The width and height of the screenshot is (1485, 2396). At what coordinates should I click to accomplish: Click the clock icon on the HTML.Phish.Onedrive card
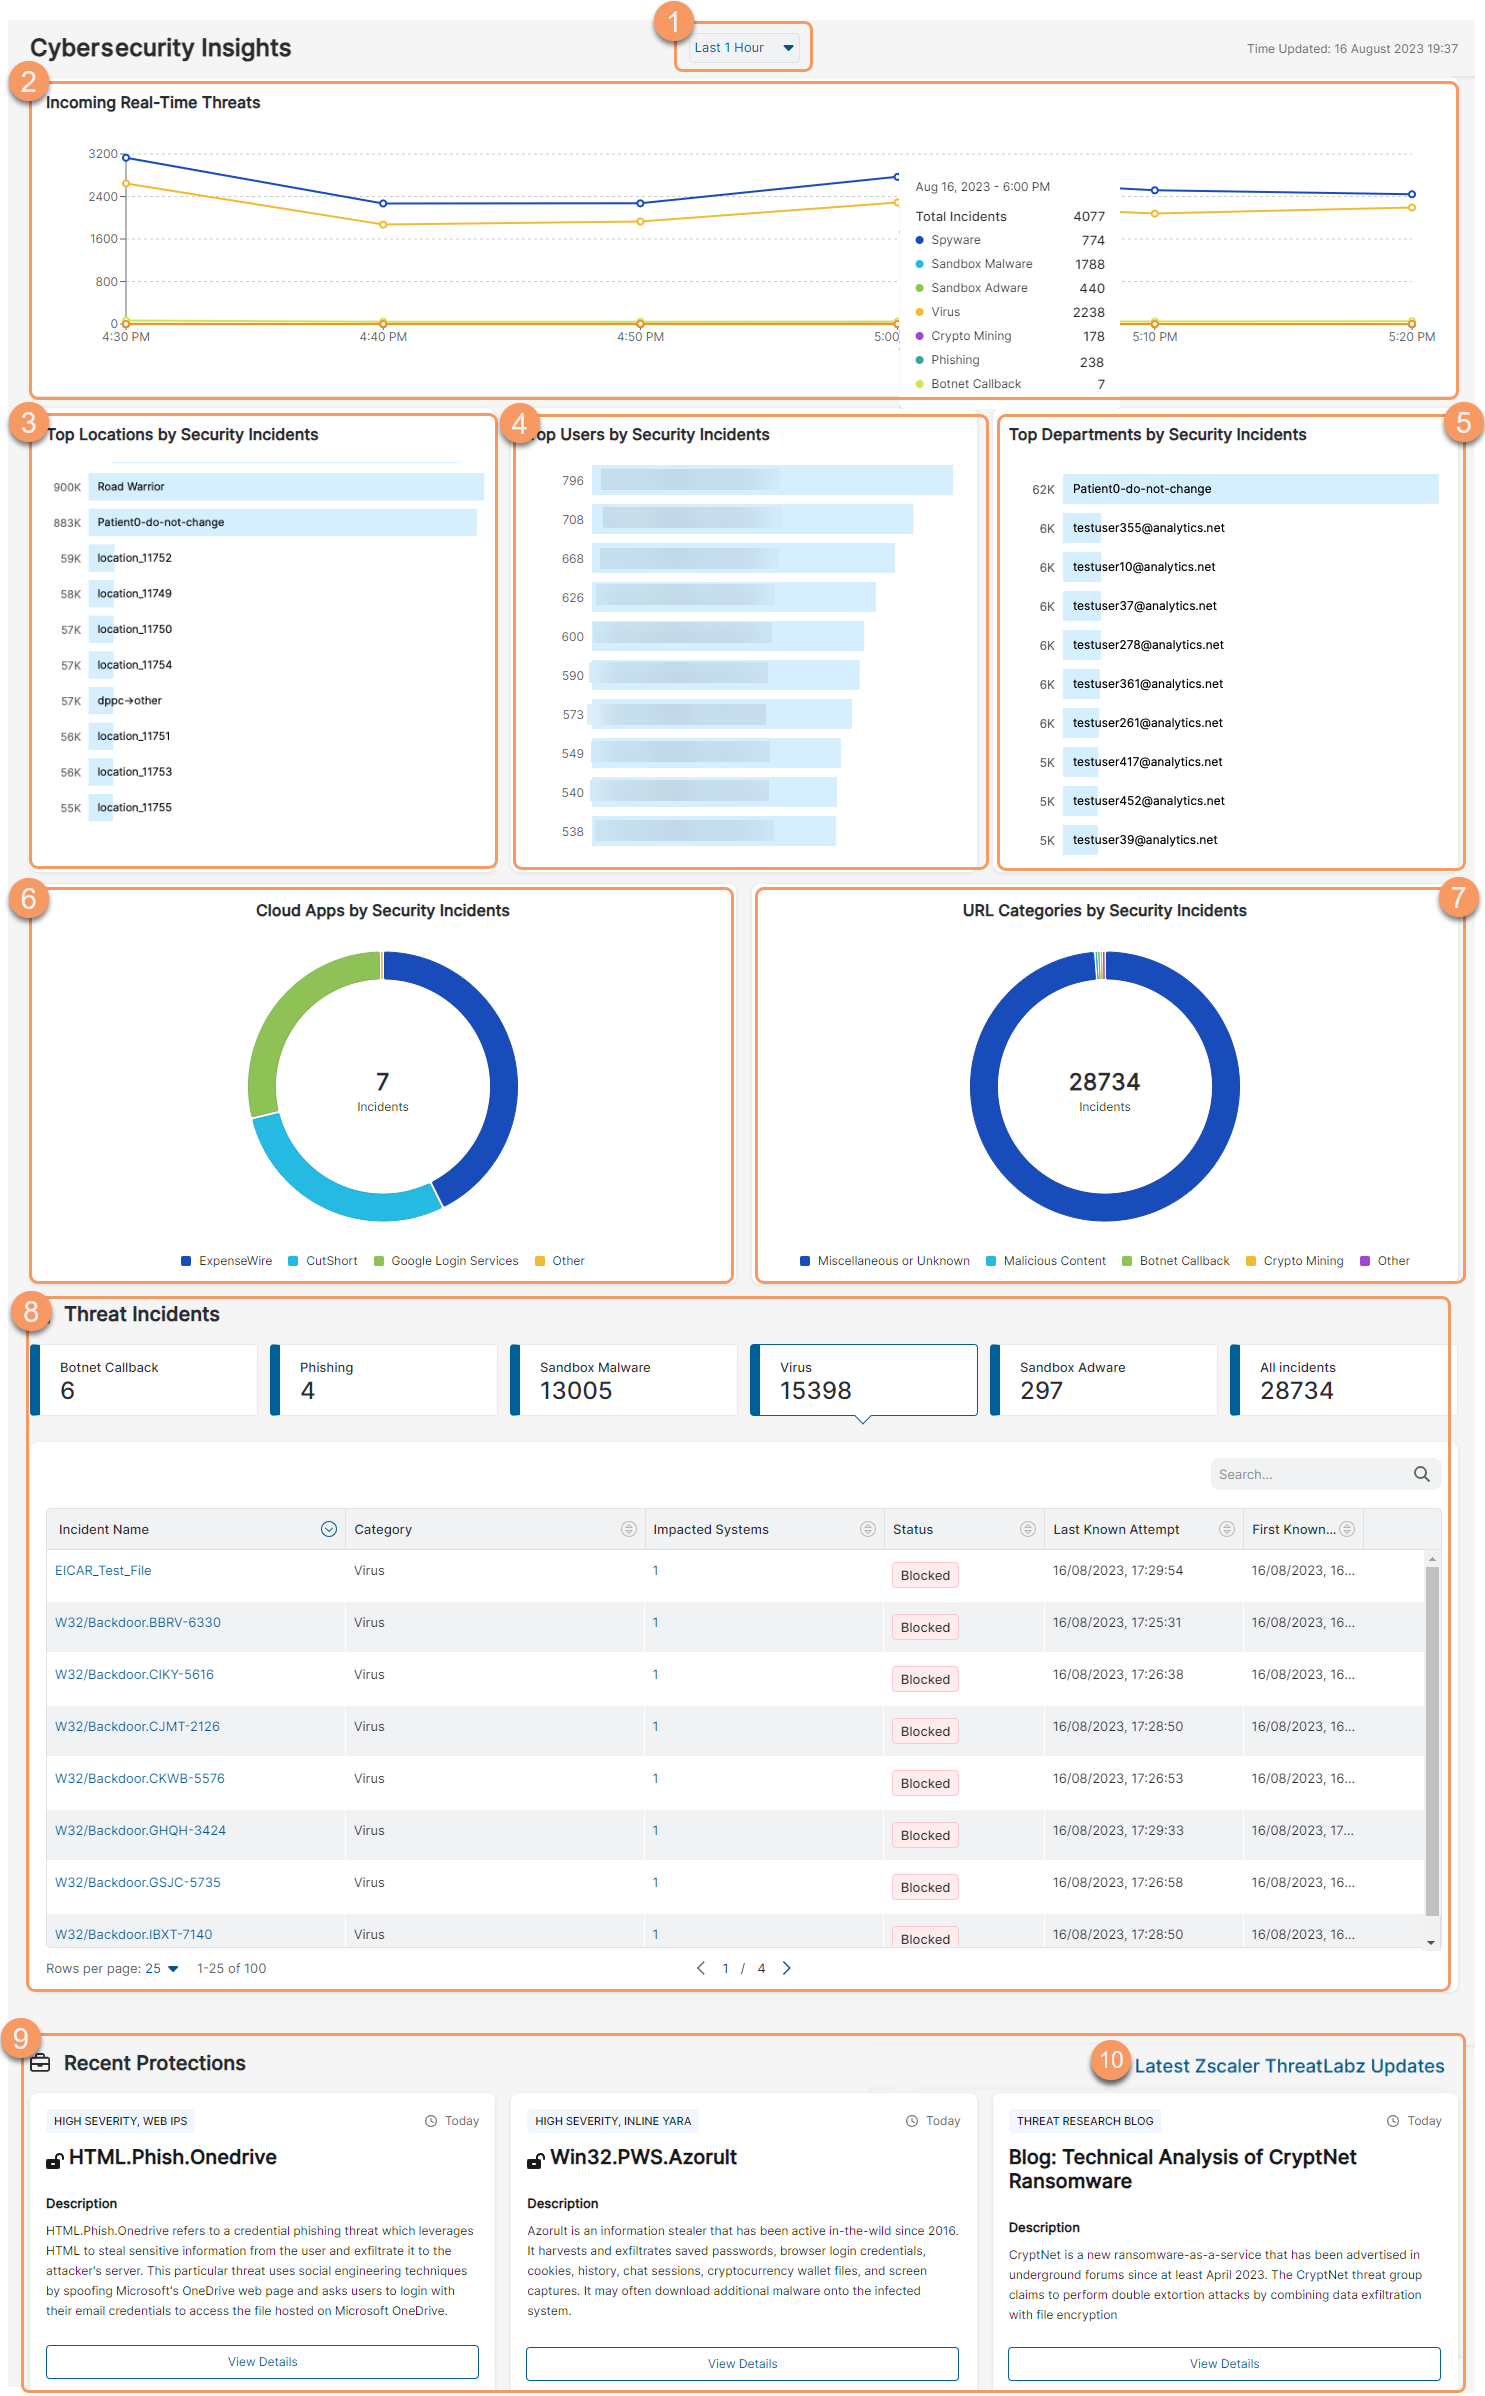(x=431, y=2121)
